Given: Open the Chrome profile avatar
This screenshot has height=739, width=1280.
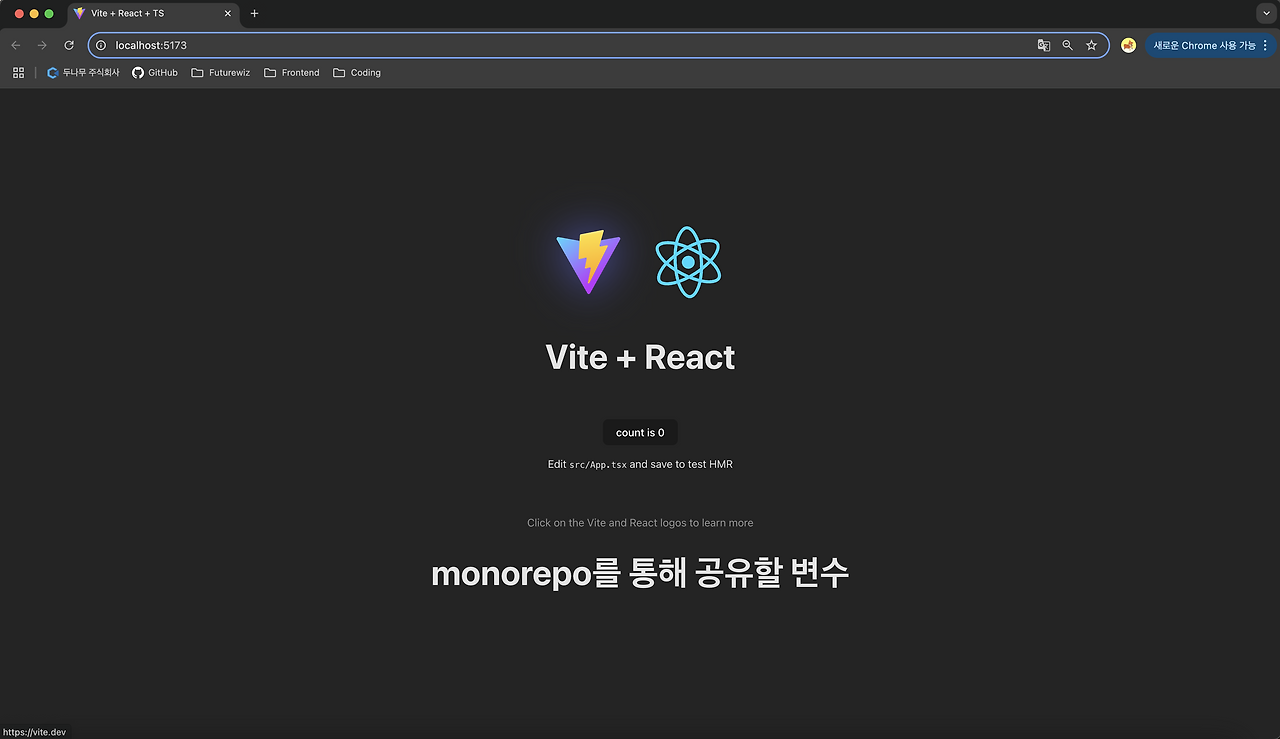Looking at the screenshot, I should (x=1128, y=45).
